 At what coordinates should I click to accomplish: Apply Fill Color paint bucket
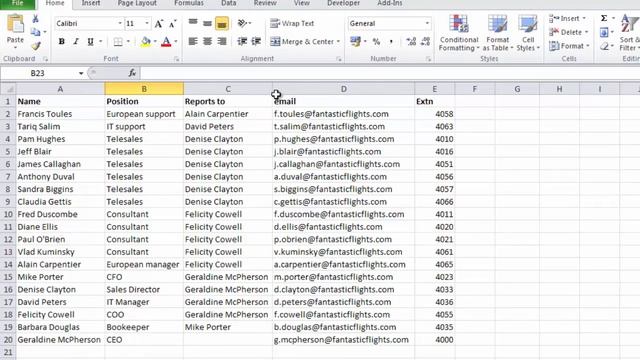coord(146,42)
